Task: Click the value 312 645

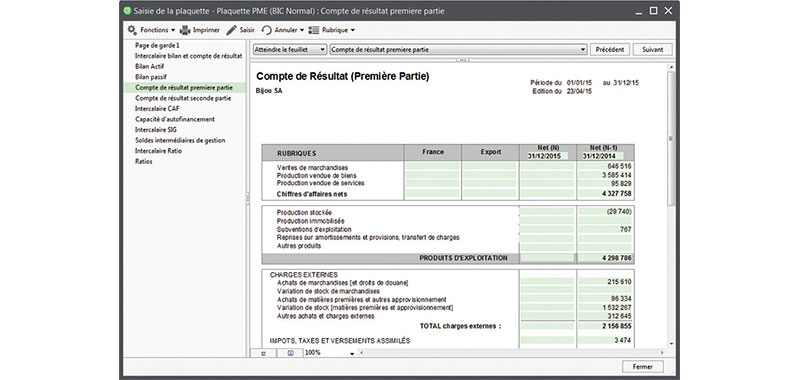Action: click(619, 316)
